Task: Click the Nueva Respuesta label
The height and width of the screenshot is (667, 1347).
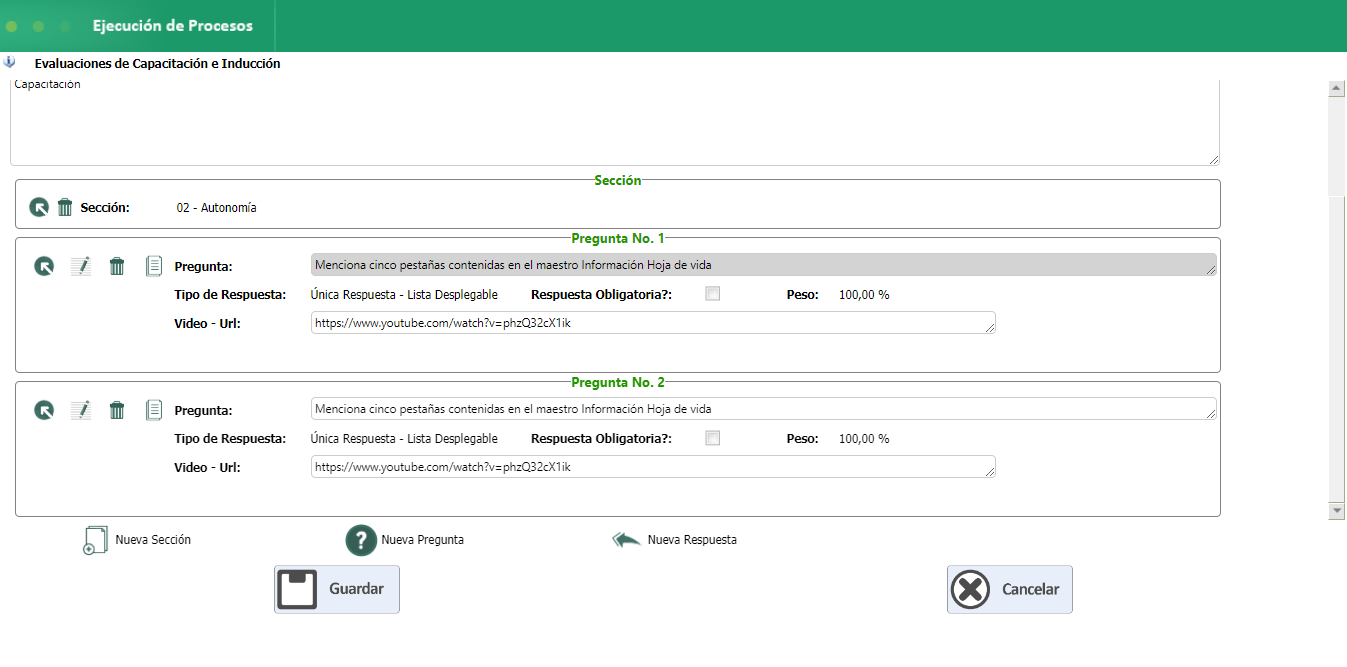Action: tap(692, 540)
